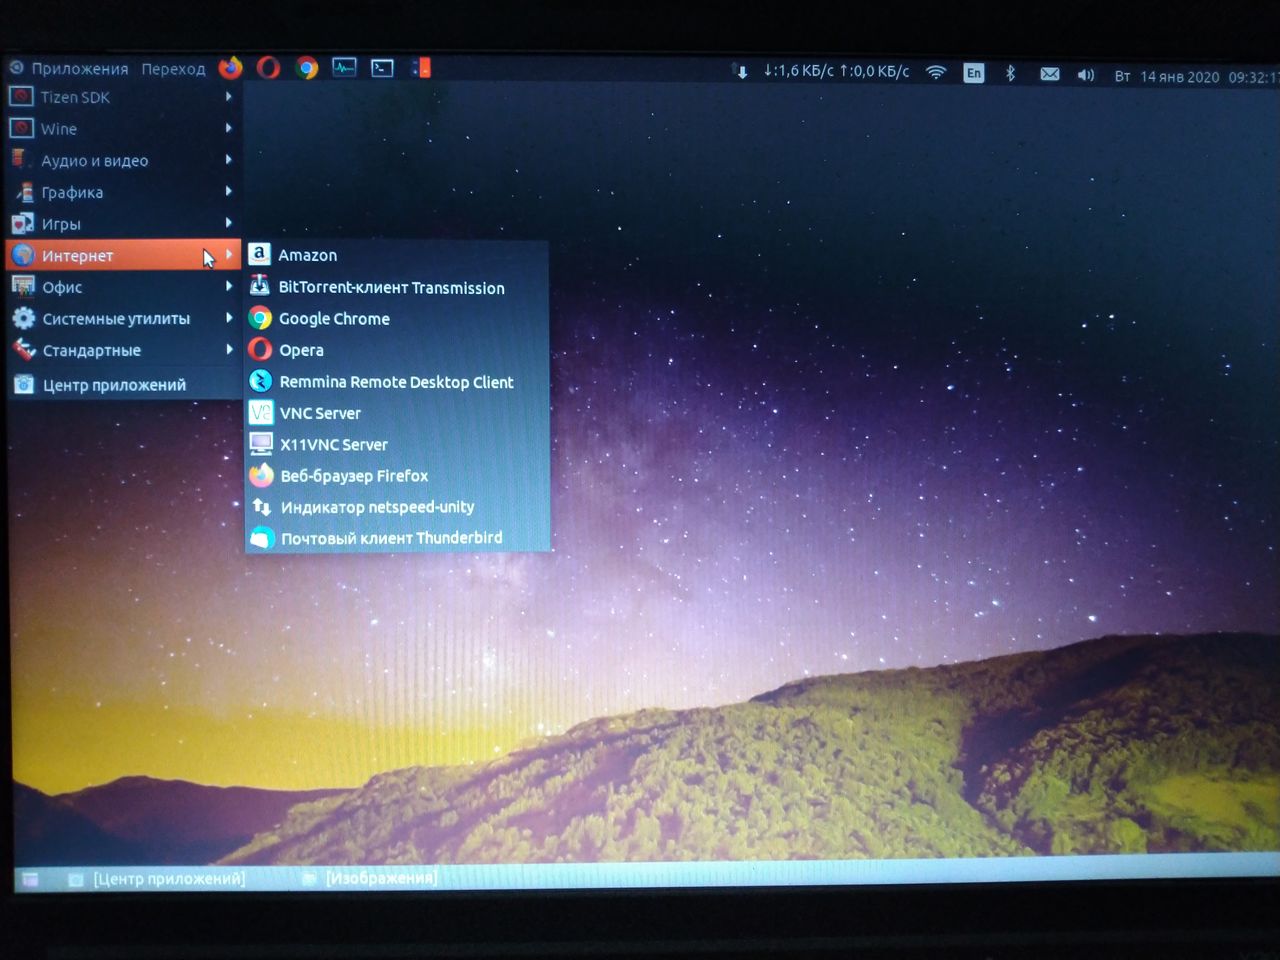Image resolution: width=1280 pixels, height=960 pixels.
Task: Click the Thunderbird icon in the submenu
Action: pos(262,537)
